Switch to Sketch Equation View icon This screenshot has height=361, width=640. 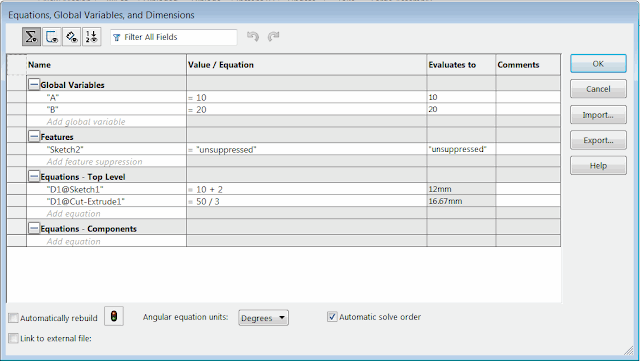pyautogui.click(x=52, y=37)
